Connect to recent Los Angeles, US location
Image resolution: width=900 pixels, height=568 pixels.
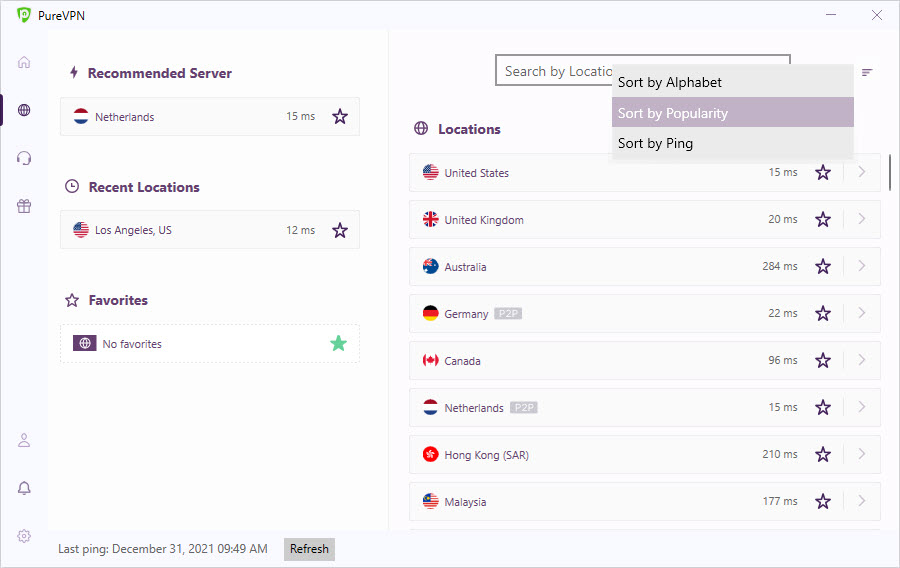[x=210, y=229]
